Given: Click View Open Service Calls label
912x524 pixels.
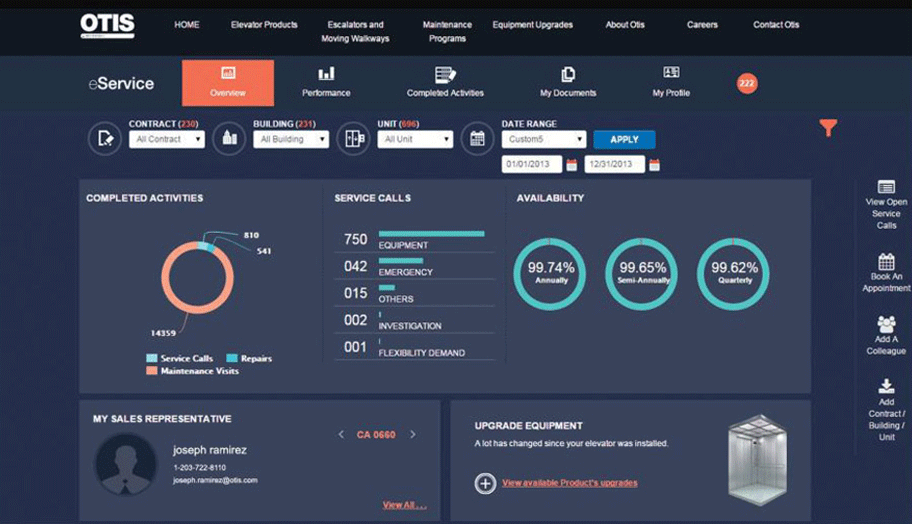Looking at the screenshot, I should pyautogui.click(x=886, y=213).
